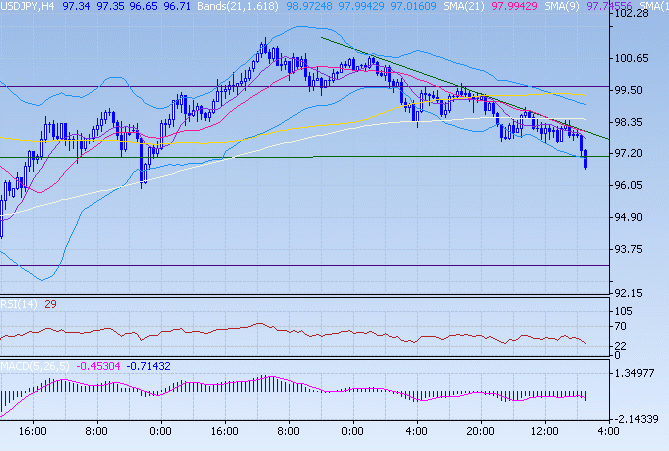This screenshot has height=451, width=669.
Task: Click the MACD histogram bars in lower pane
Action: click(260, 386)
